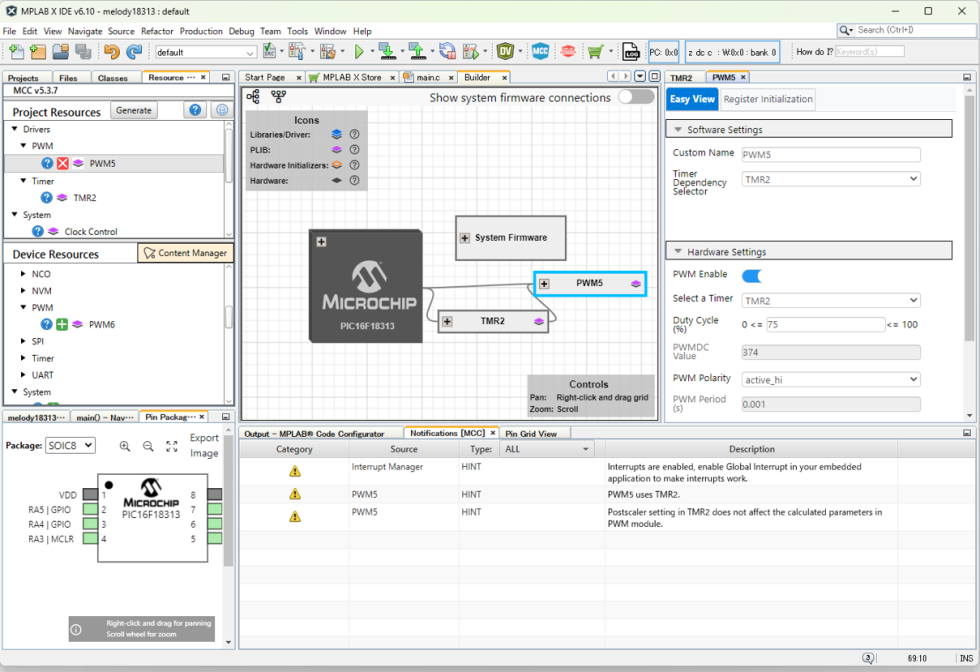The image size is (980, 672).
Task: Toggle Show system firmware connections switch
Action: [x=635, y=97]
